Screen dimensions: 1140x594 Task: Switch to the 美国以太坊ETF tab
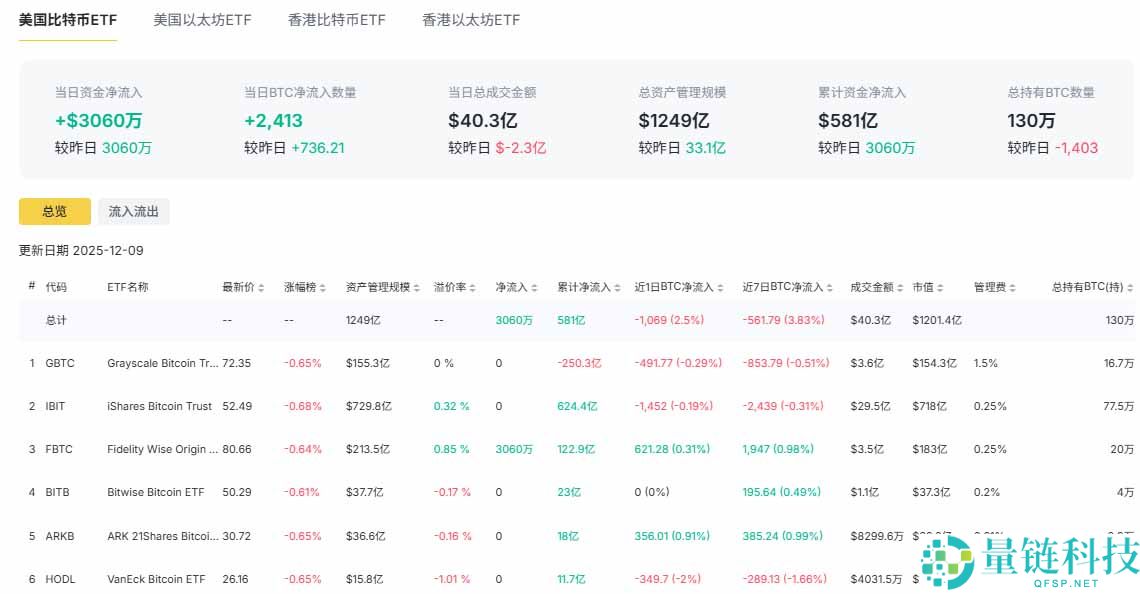(203, 19)
